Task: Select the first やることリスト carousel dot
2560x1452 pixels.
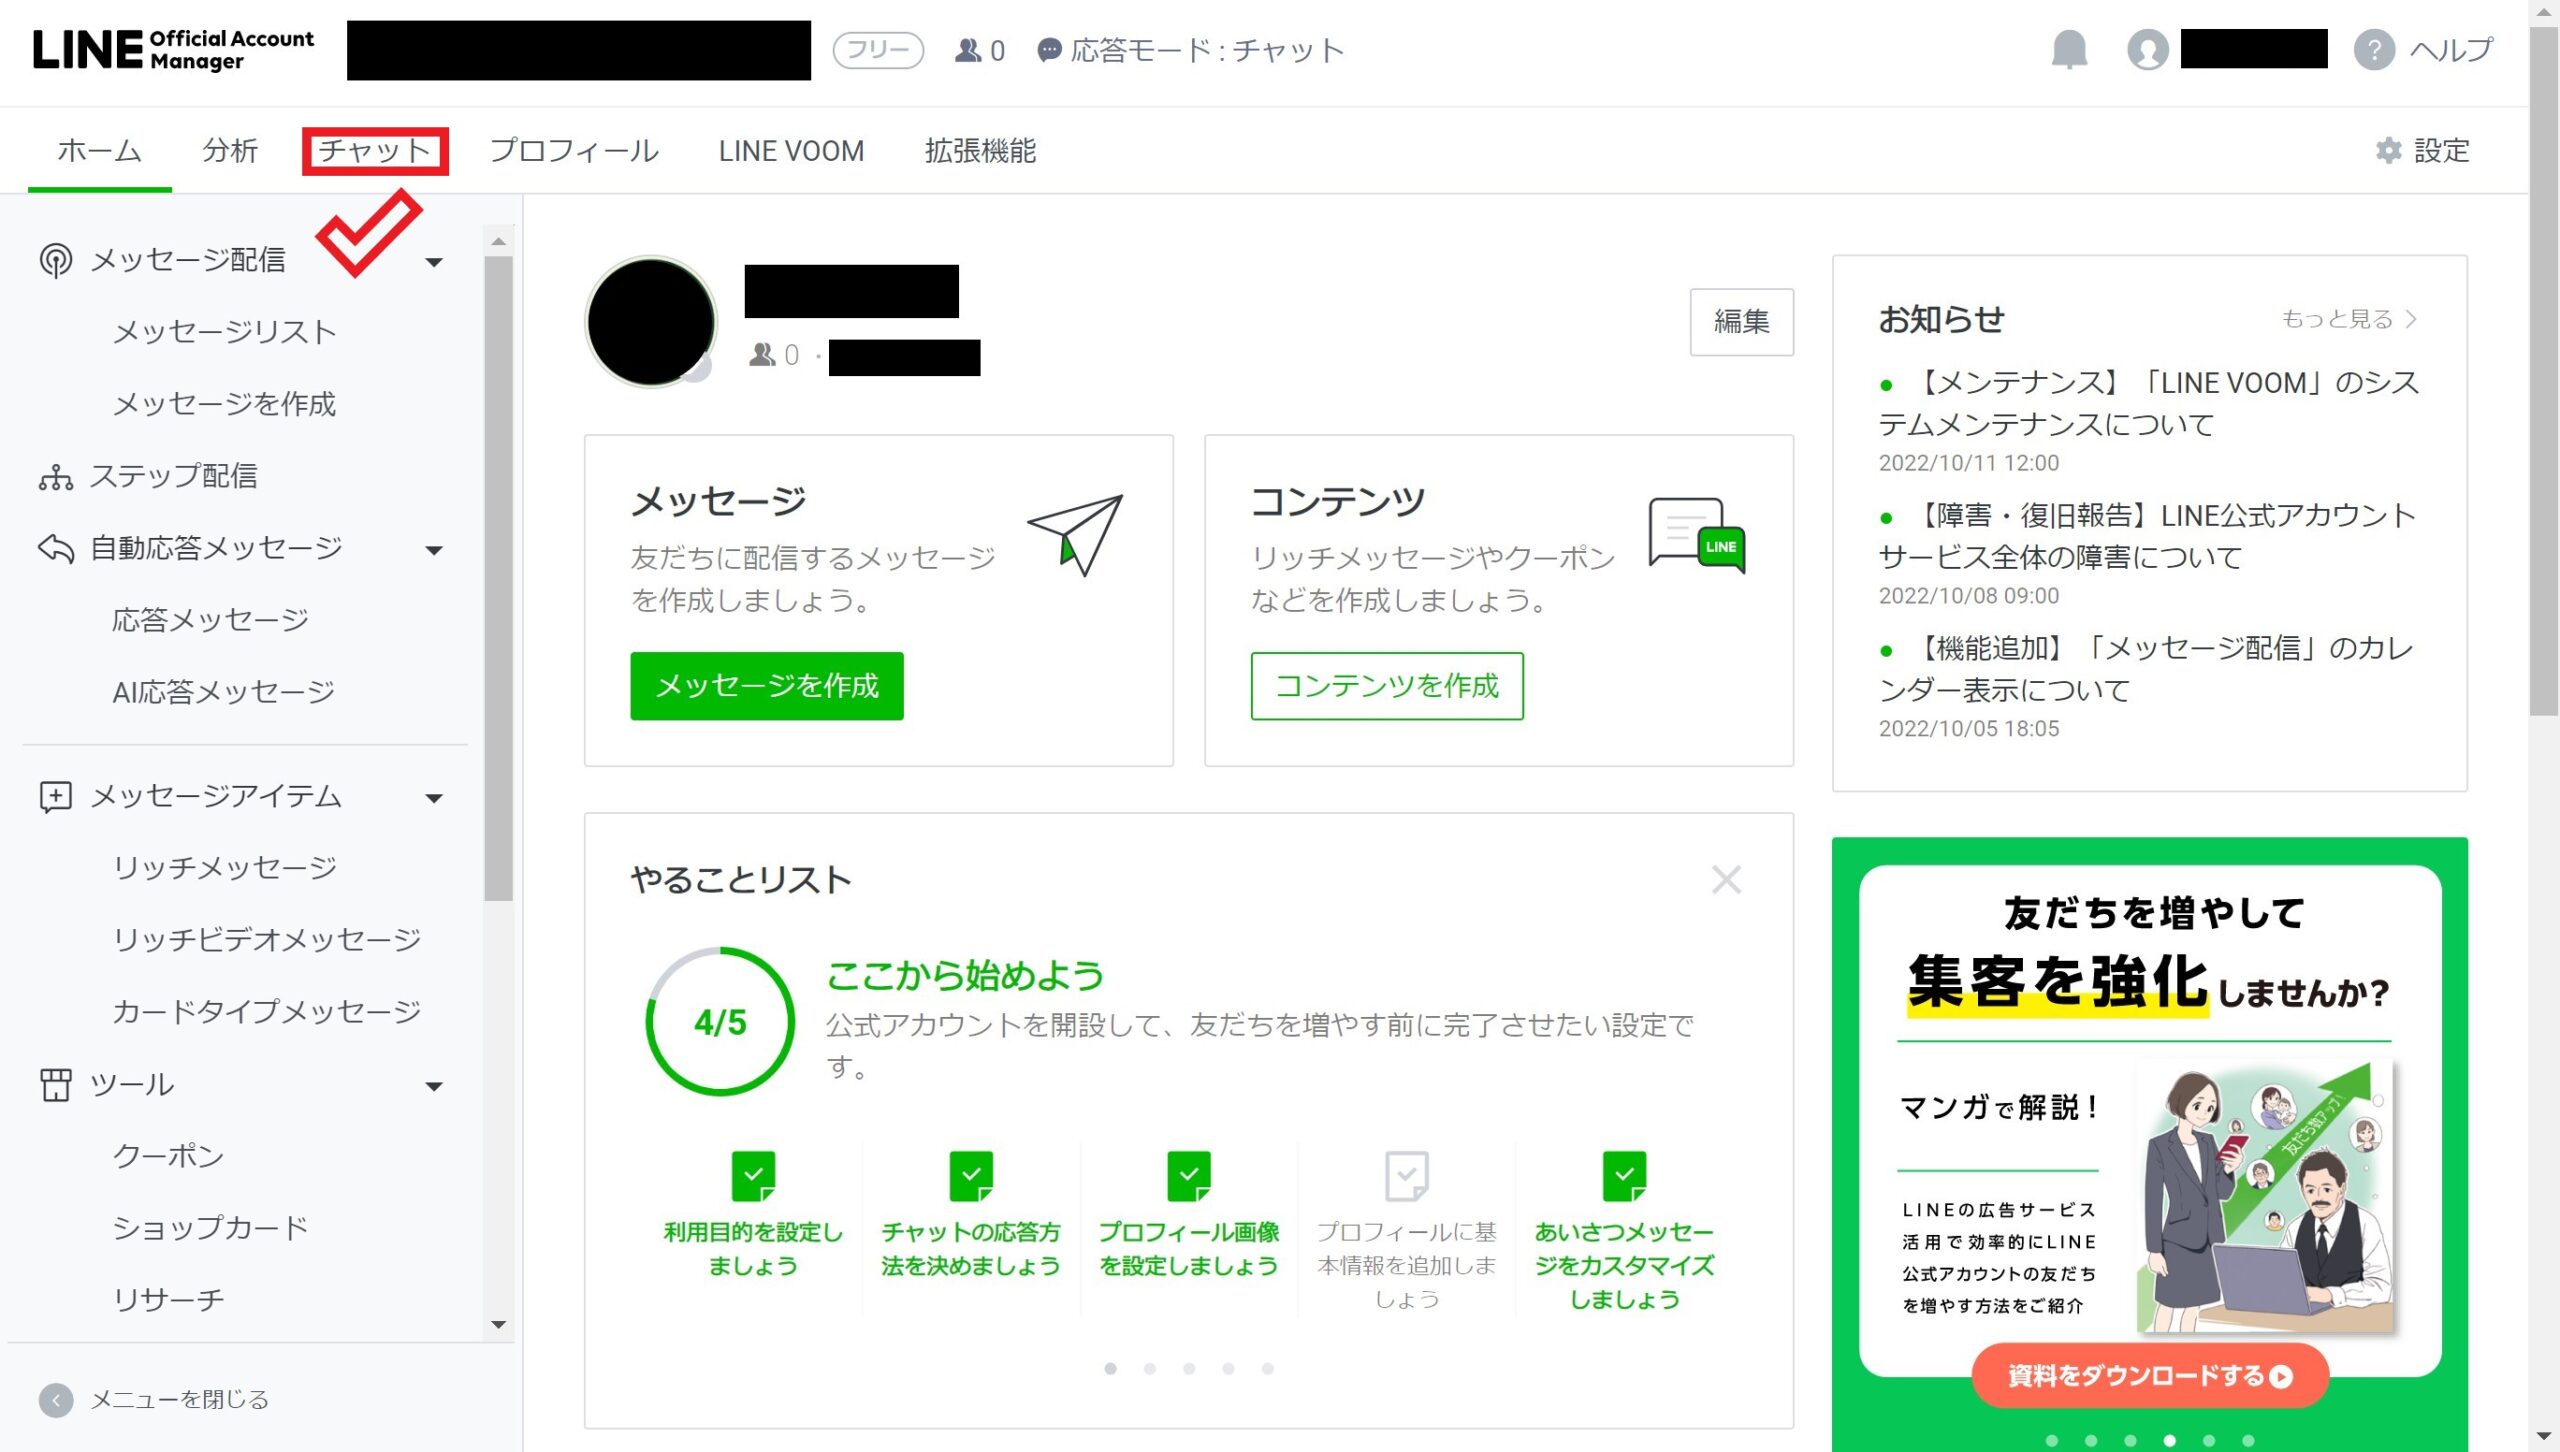Action: pos(1110,1369)
